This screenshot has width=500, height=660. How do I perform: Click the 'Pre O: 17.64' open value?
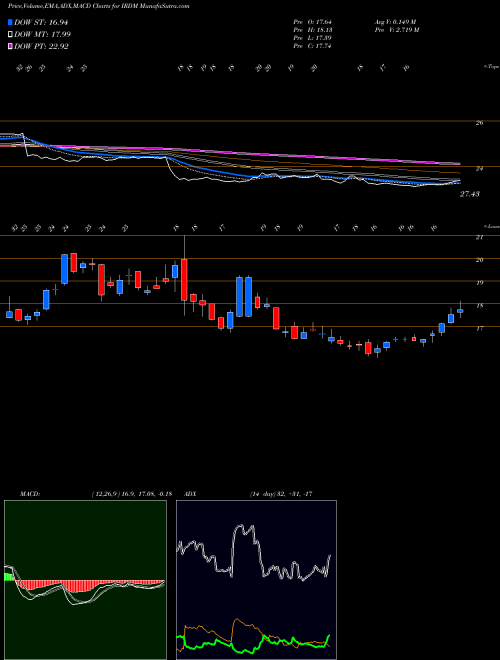point(313,22)
